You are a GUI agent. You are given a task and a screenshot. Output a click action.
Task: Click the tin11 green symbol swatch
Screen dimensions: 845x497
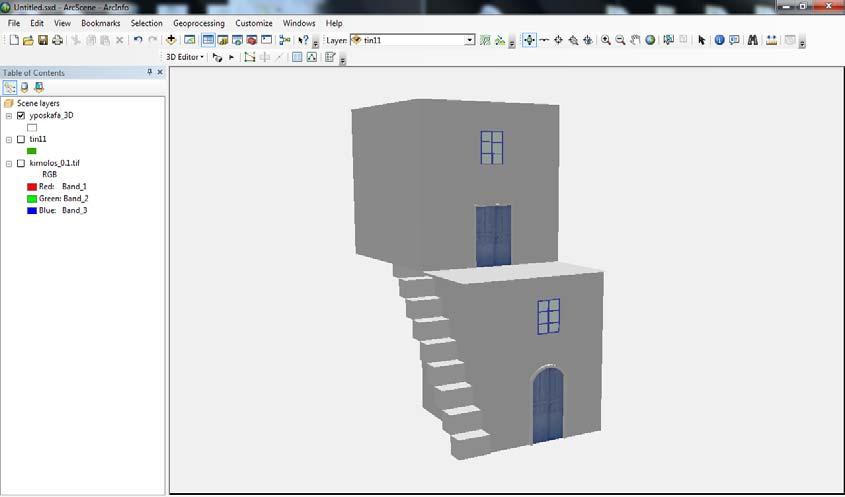pyautogui.click(x=32, y=151)
